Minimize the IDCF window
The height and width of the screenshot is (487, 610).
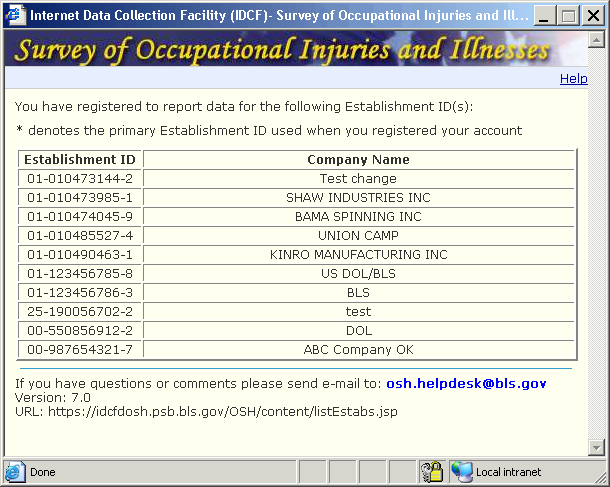point(545,16)
